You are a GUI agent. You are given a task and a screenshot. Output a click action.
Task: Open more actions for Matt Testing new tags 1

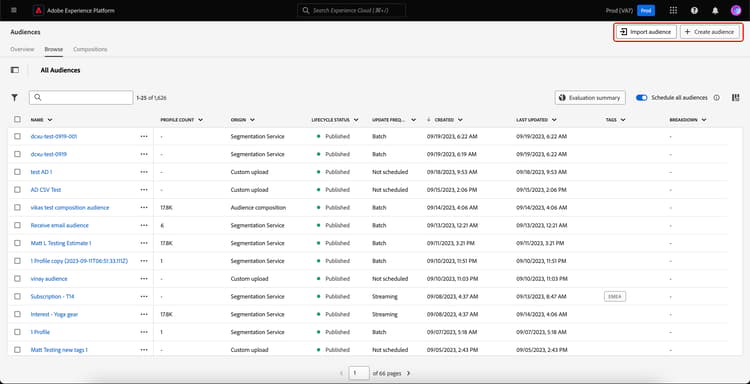(x=144, y=350)
